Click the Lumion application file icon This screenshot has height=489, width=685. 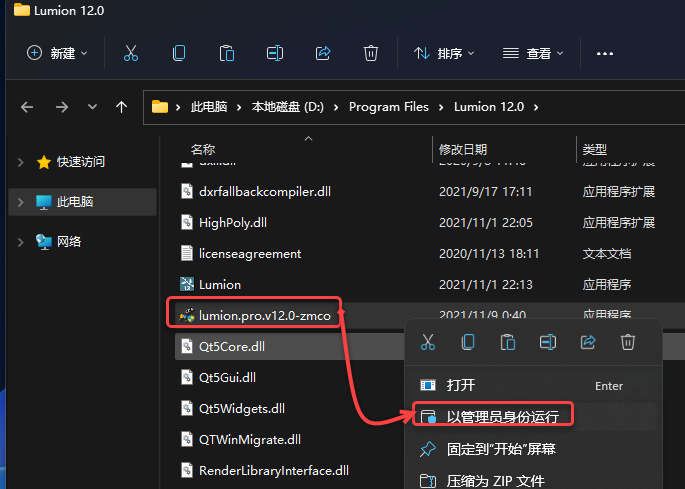[187, 284]
